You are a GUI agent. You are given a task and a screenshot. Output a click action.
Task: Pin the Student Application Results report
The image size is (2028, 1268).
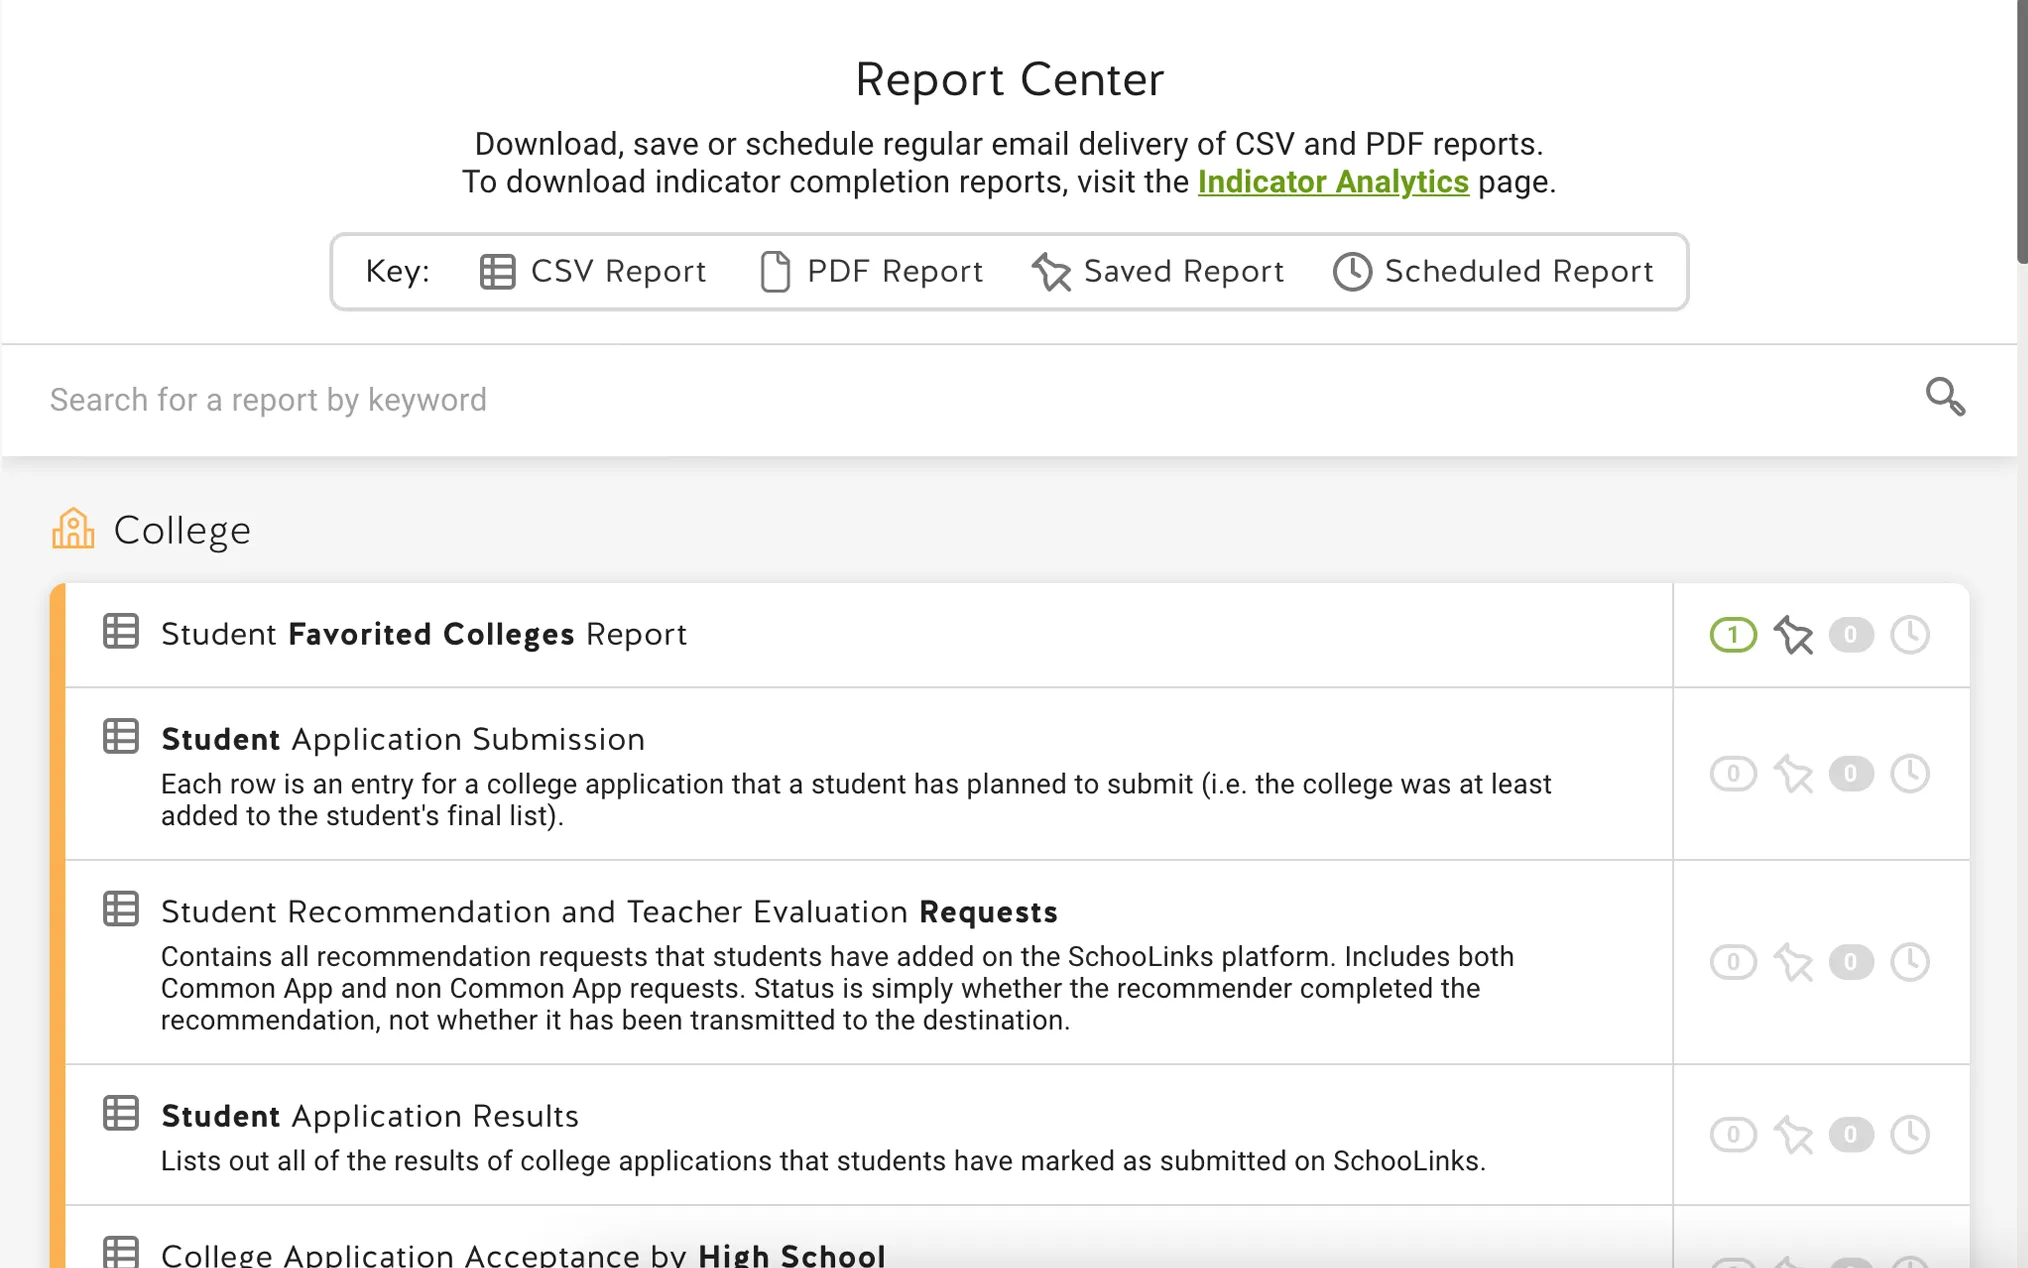click(x=1793, y=1135)
